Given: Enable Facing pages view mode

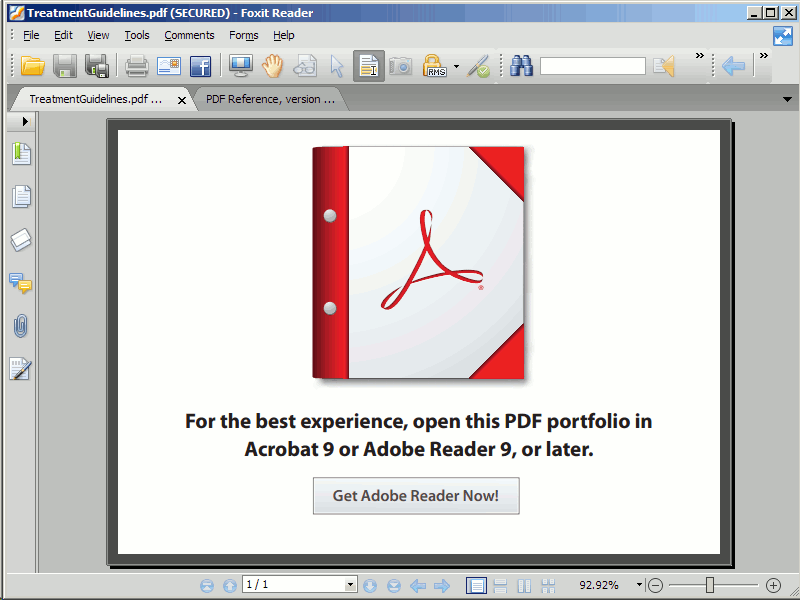Looking at the screenshot, I should pos(524,585).
